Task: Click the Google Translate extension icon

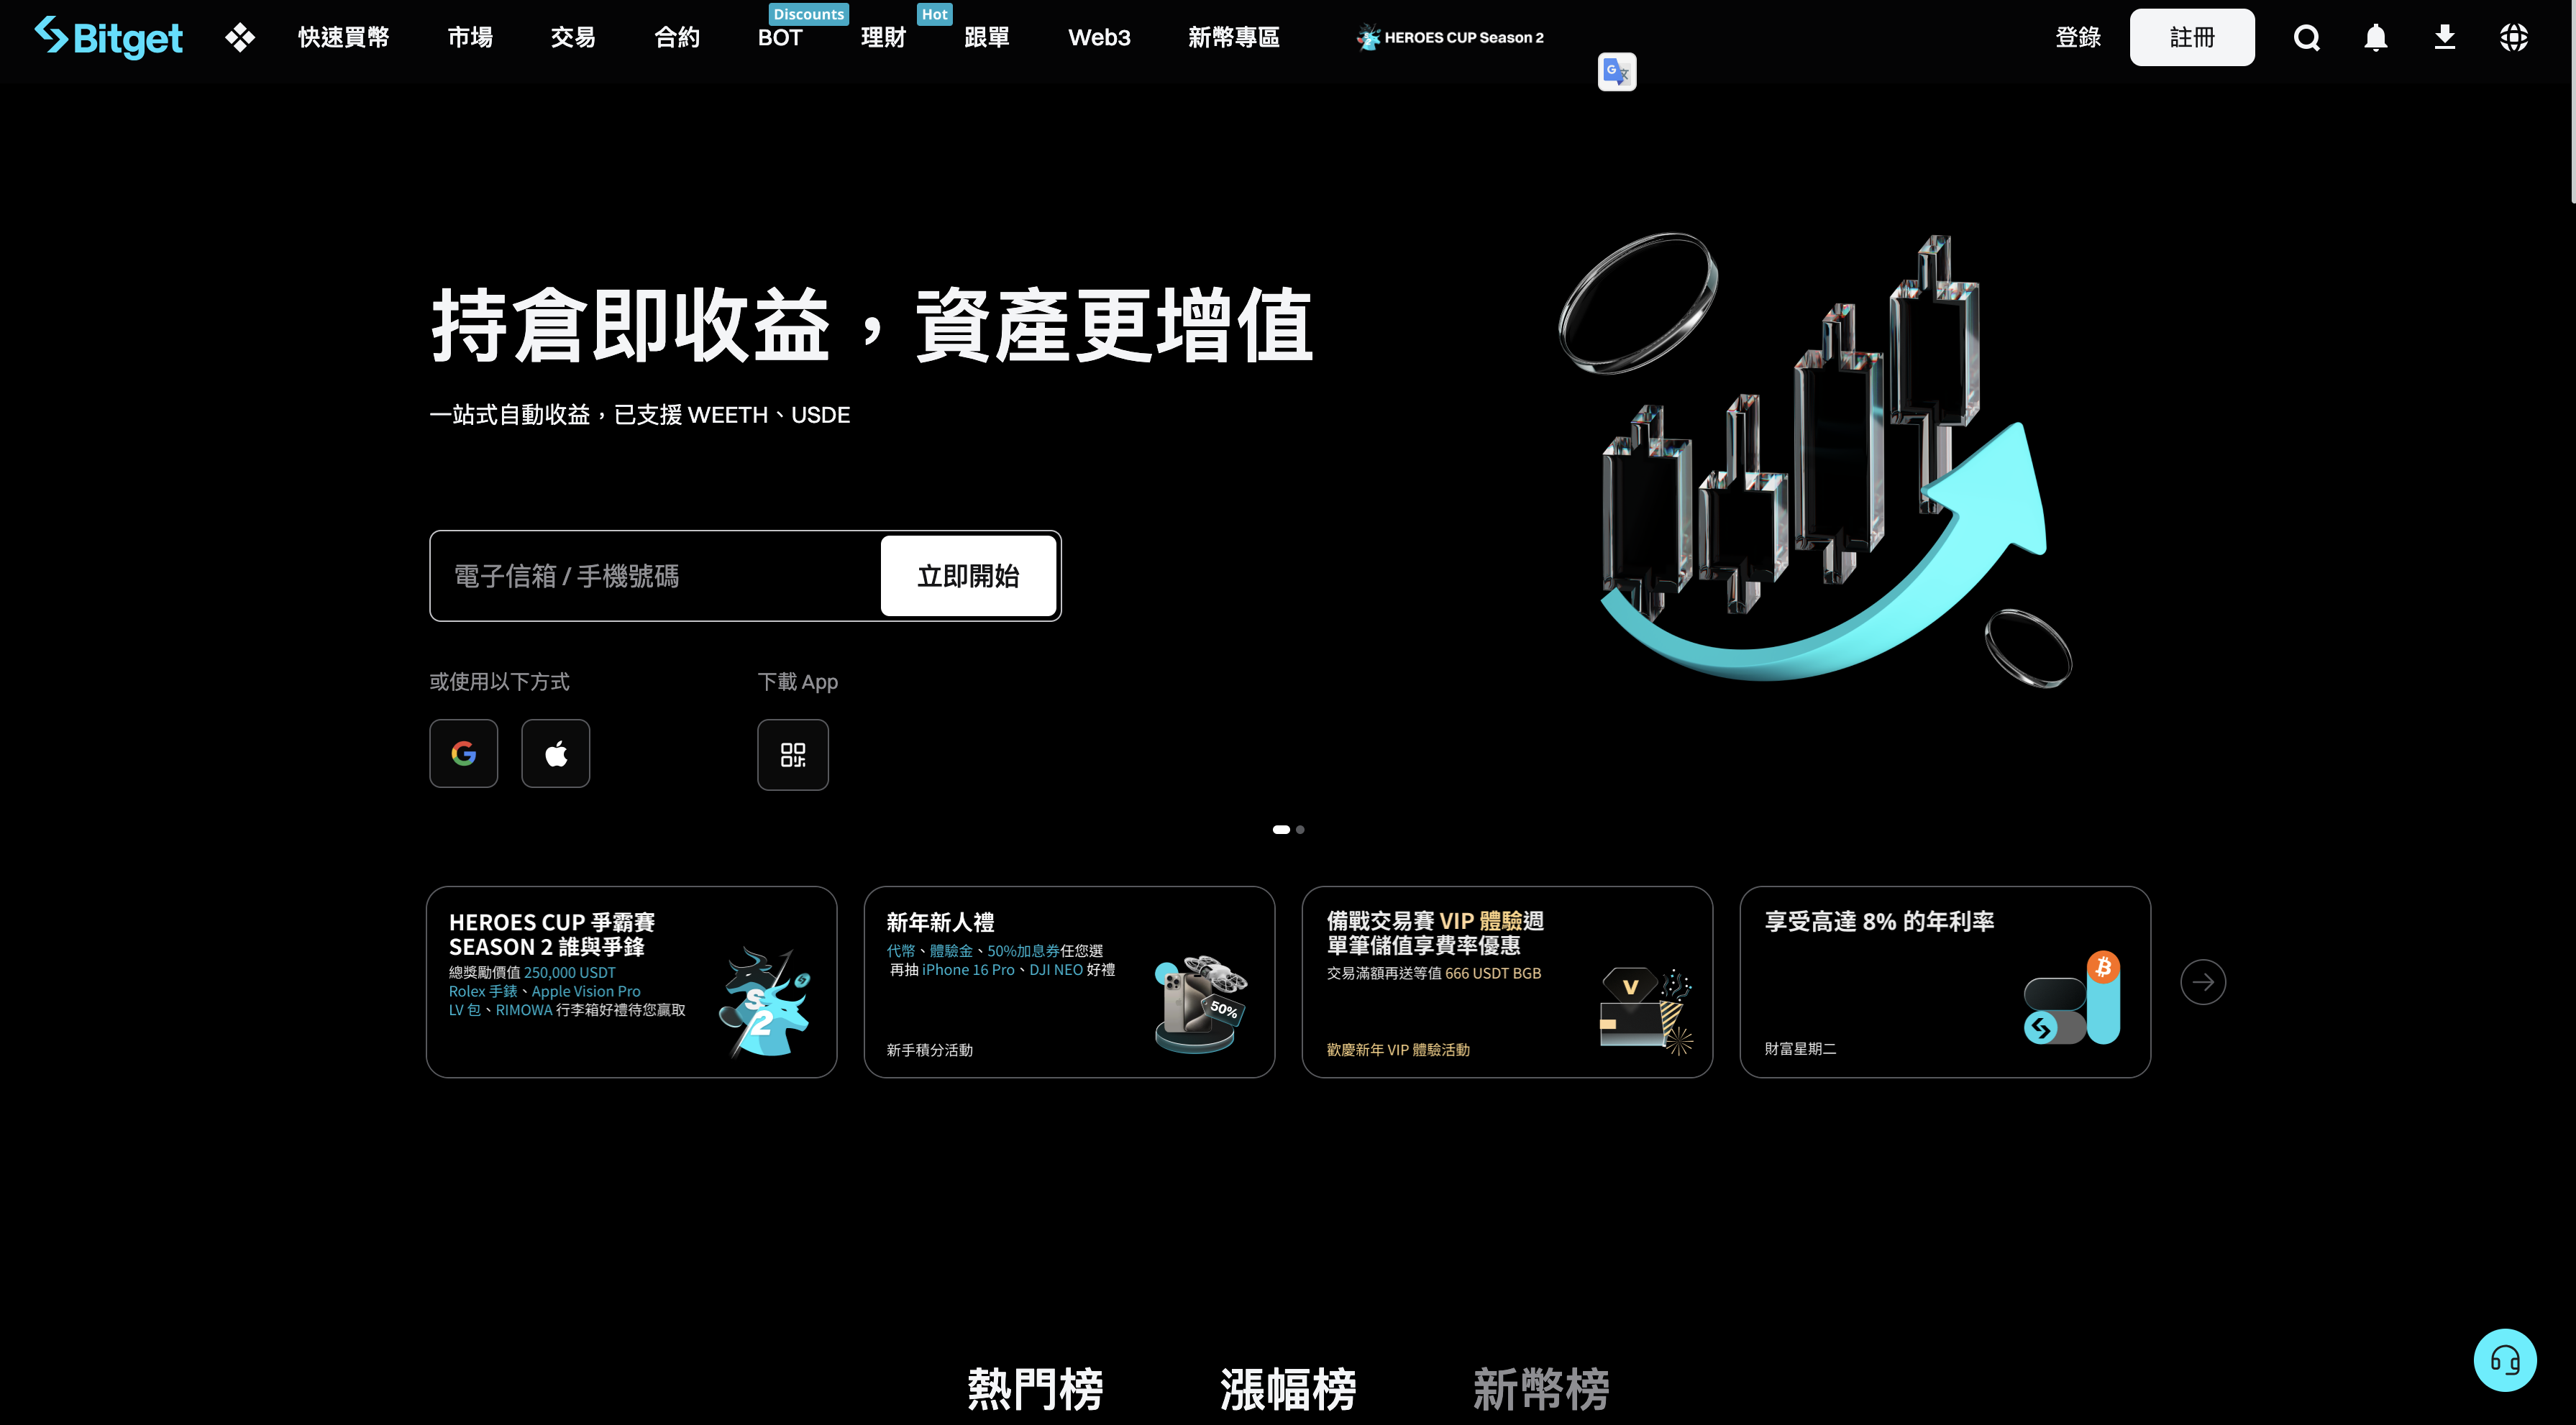Action: [x=1616, y=72]
